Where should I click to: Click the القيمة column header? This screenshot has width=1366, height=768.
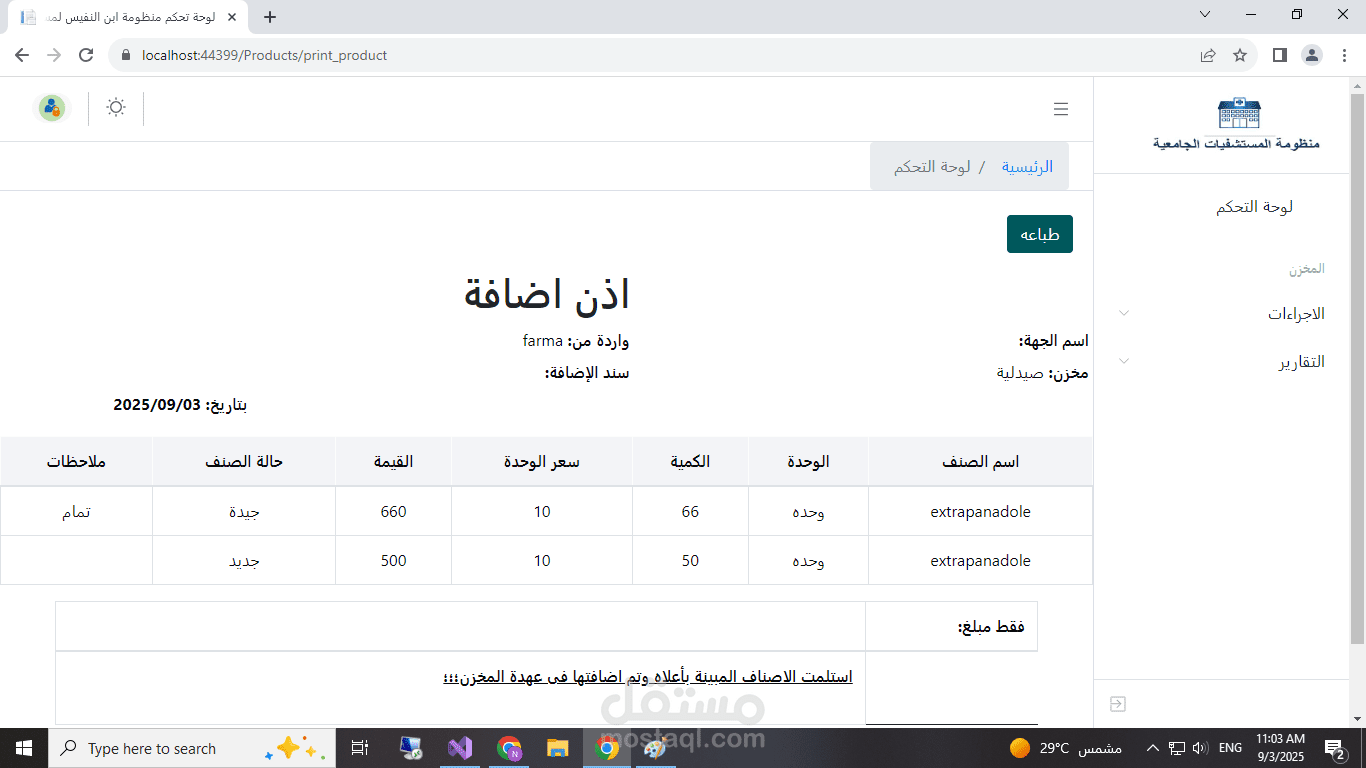393,461
